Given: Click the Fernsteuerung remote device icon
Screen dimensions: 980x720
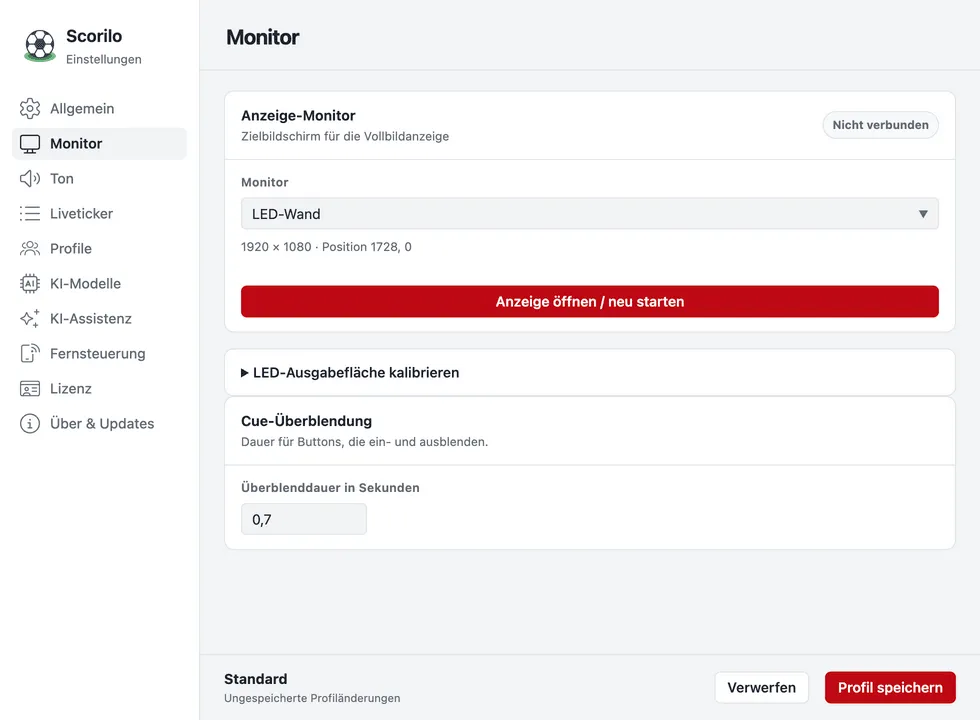Looking at the screenshot, I should click(29, 354).
